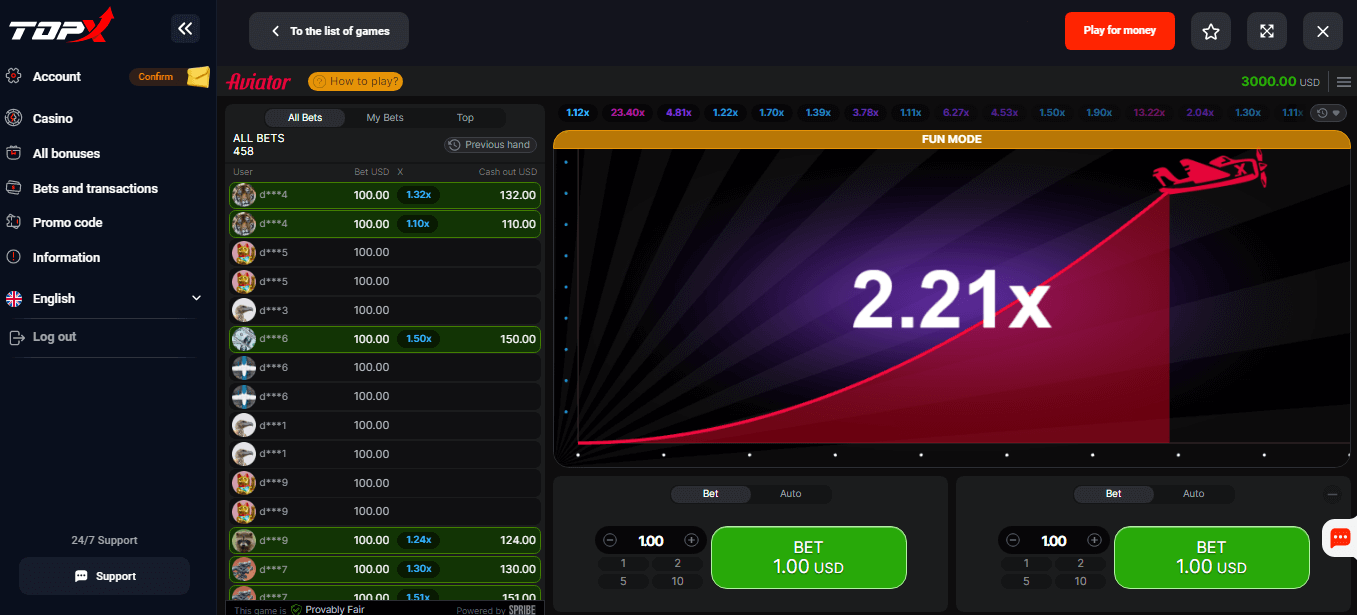The width and height of the screenshot is (1357, 615).
Task: Click the Play for money button
Action: click(x=1119, y=31)
